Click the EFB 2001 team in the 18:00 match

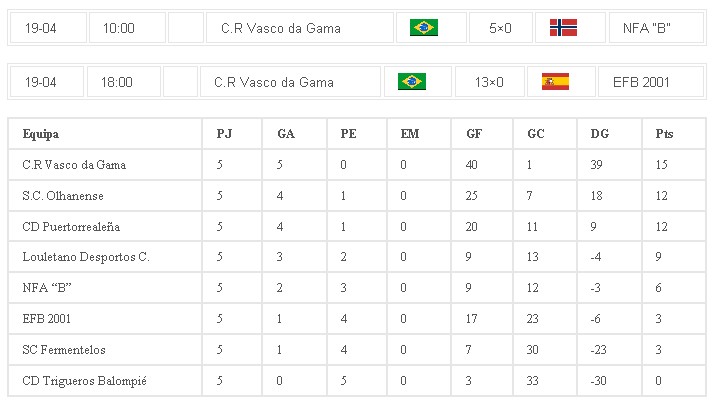tap(642, 82)
